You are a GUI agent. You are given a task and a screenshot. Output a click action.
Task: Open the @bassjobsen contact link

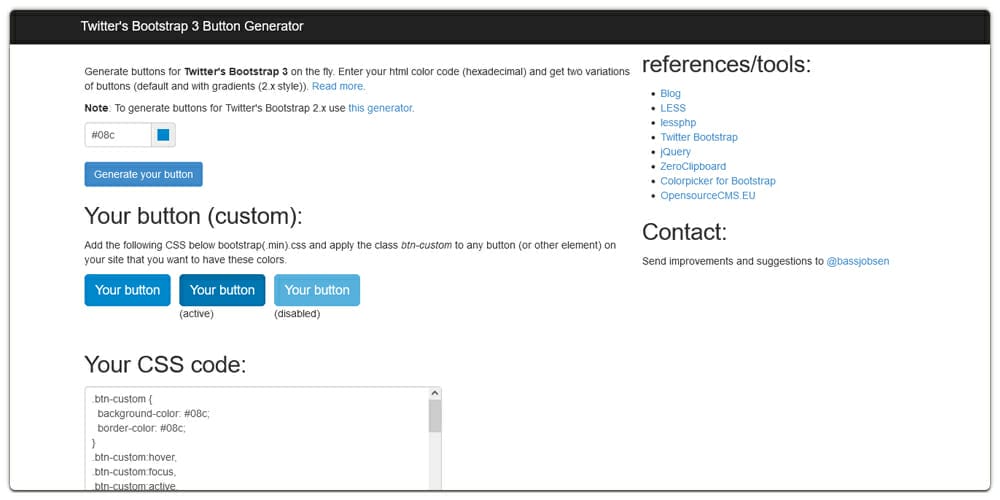point(858,261)
